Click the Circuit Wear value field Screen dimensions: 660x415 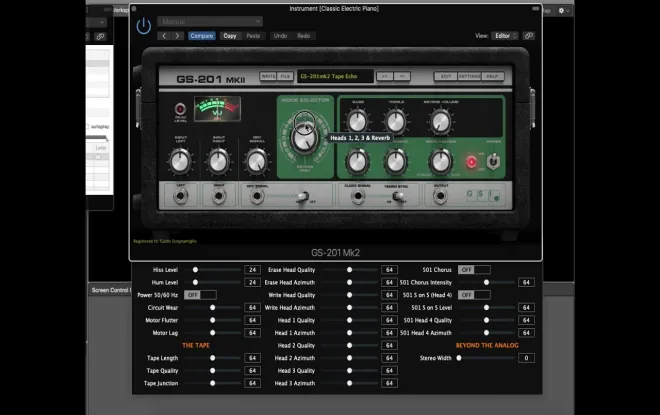[252, 308]
